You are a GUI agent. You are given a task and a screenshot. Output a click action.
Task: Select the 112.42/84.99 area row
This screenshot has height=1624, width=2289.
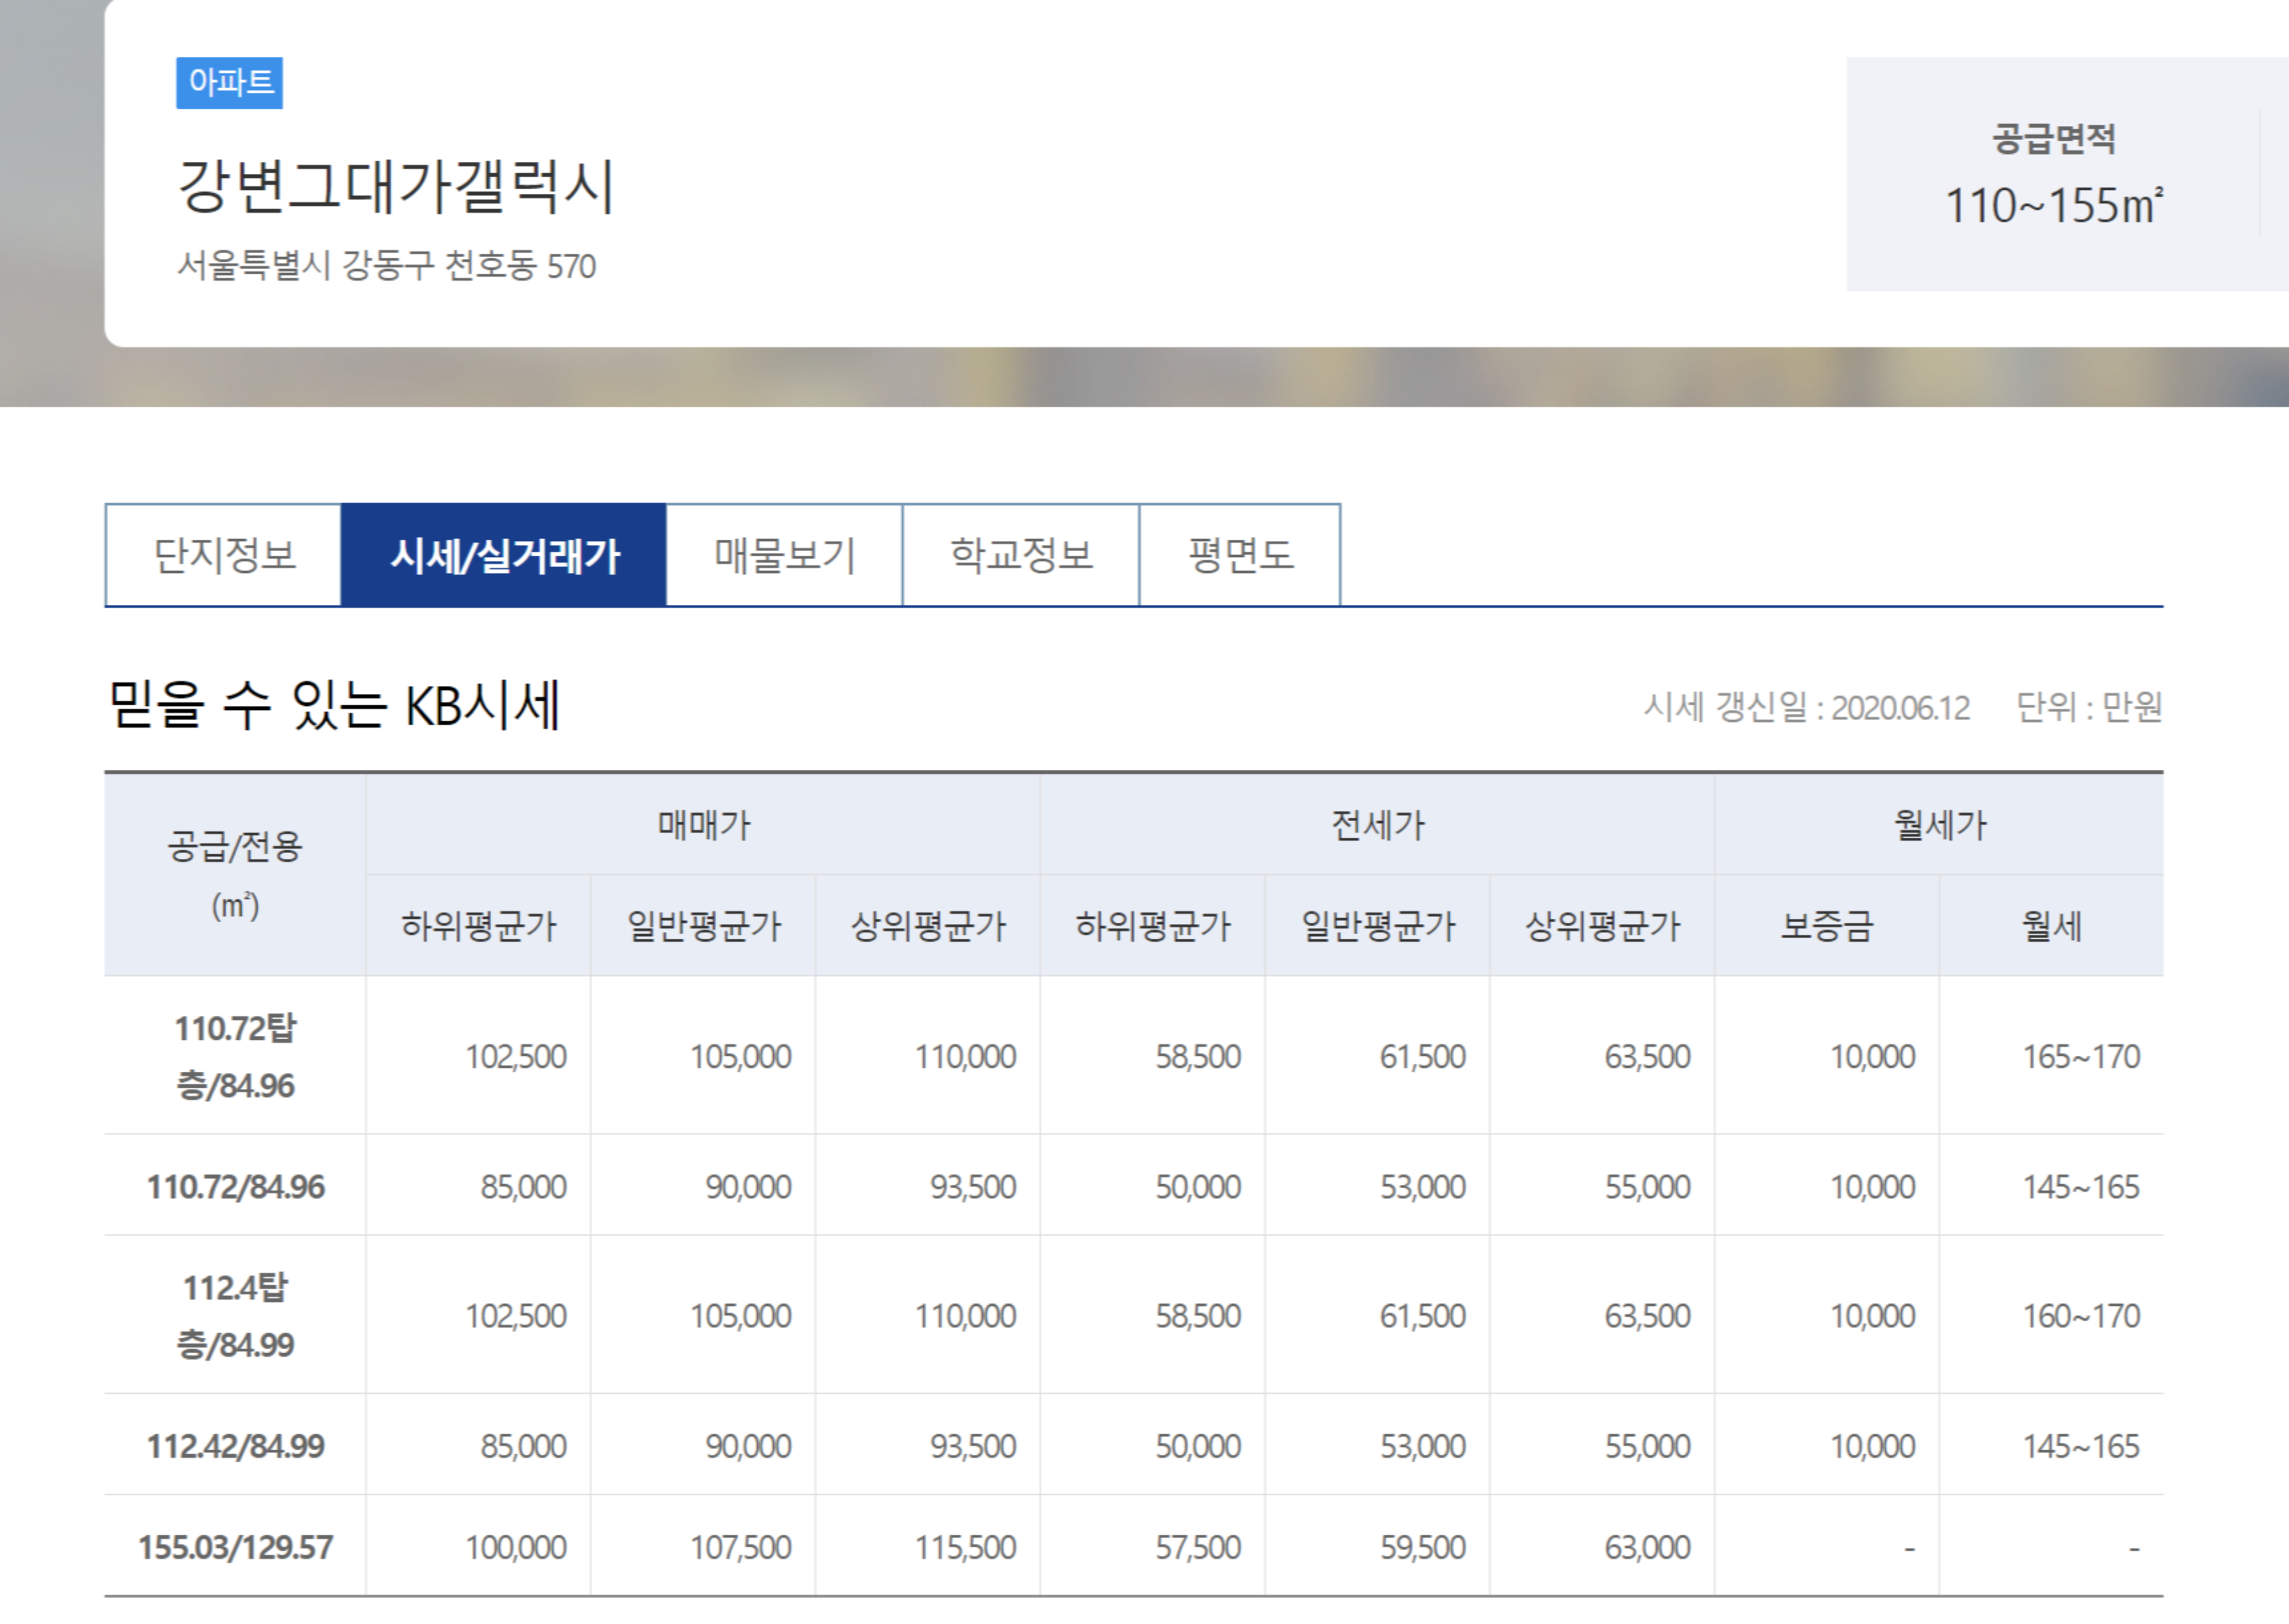pyautogui.click(x=235, y=1446)
